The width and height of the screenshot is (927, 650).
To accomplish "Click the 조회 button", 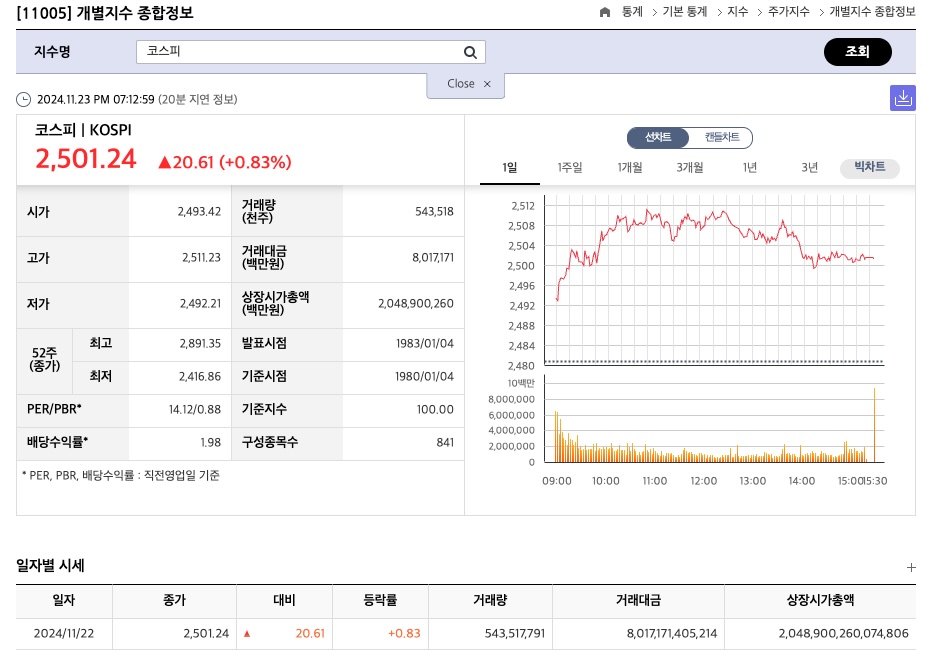I will pyautogui.click(x=857, y=52).
